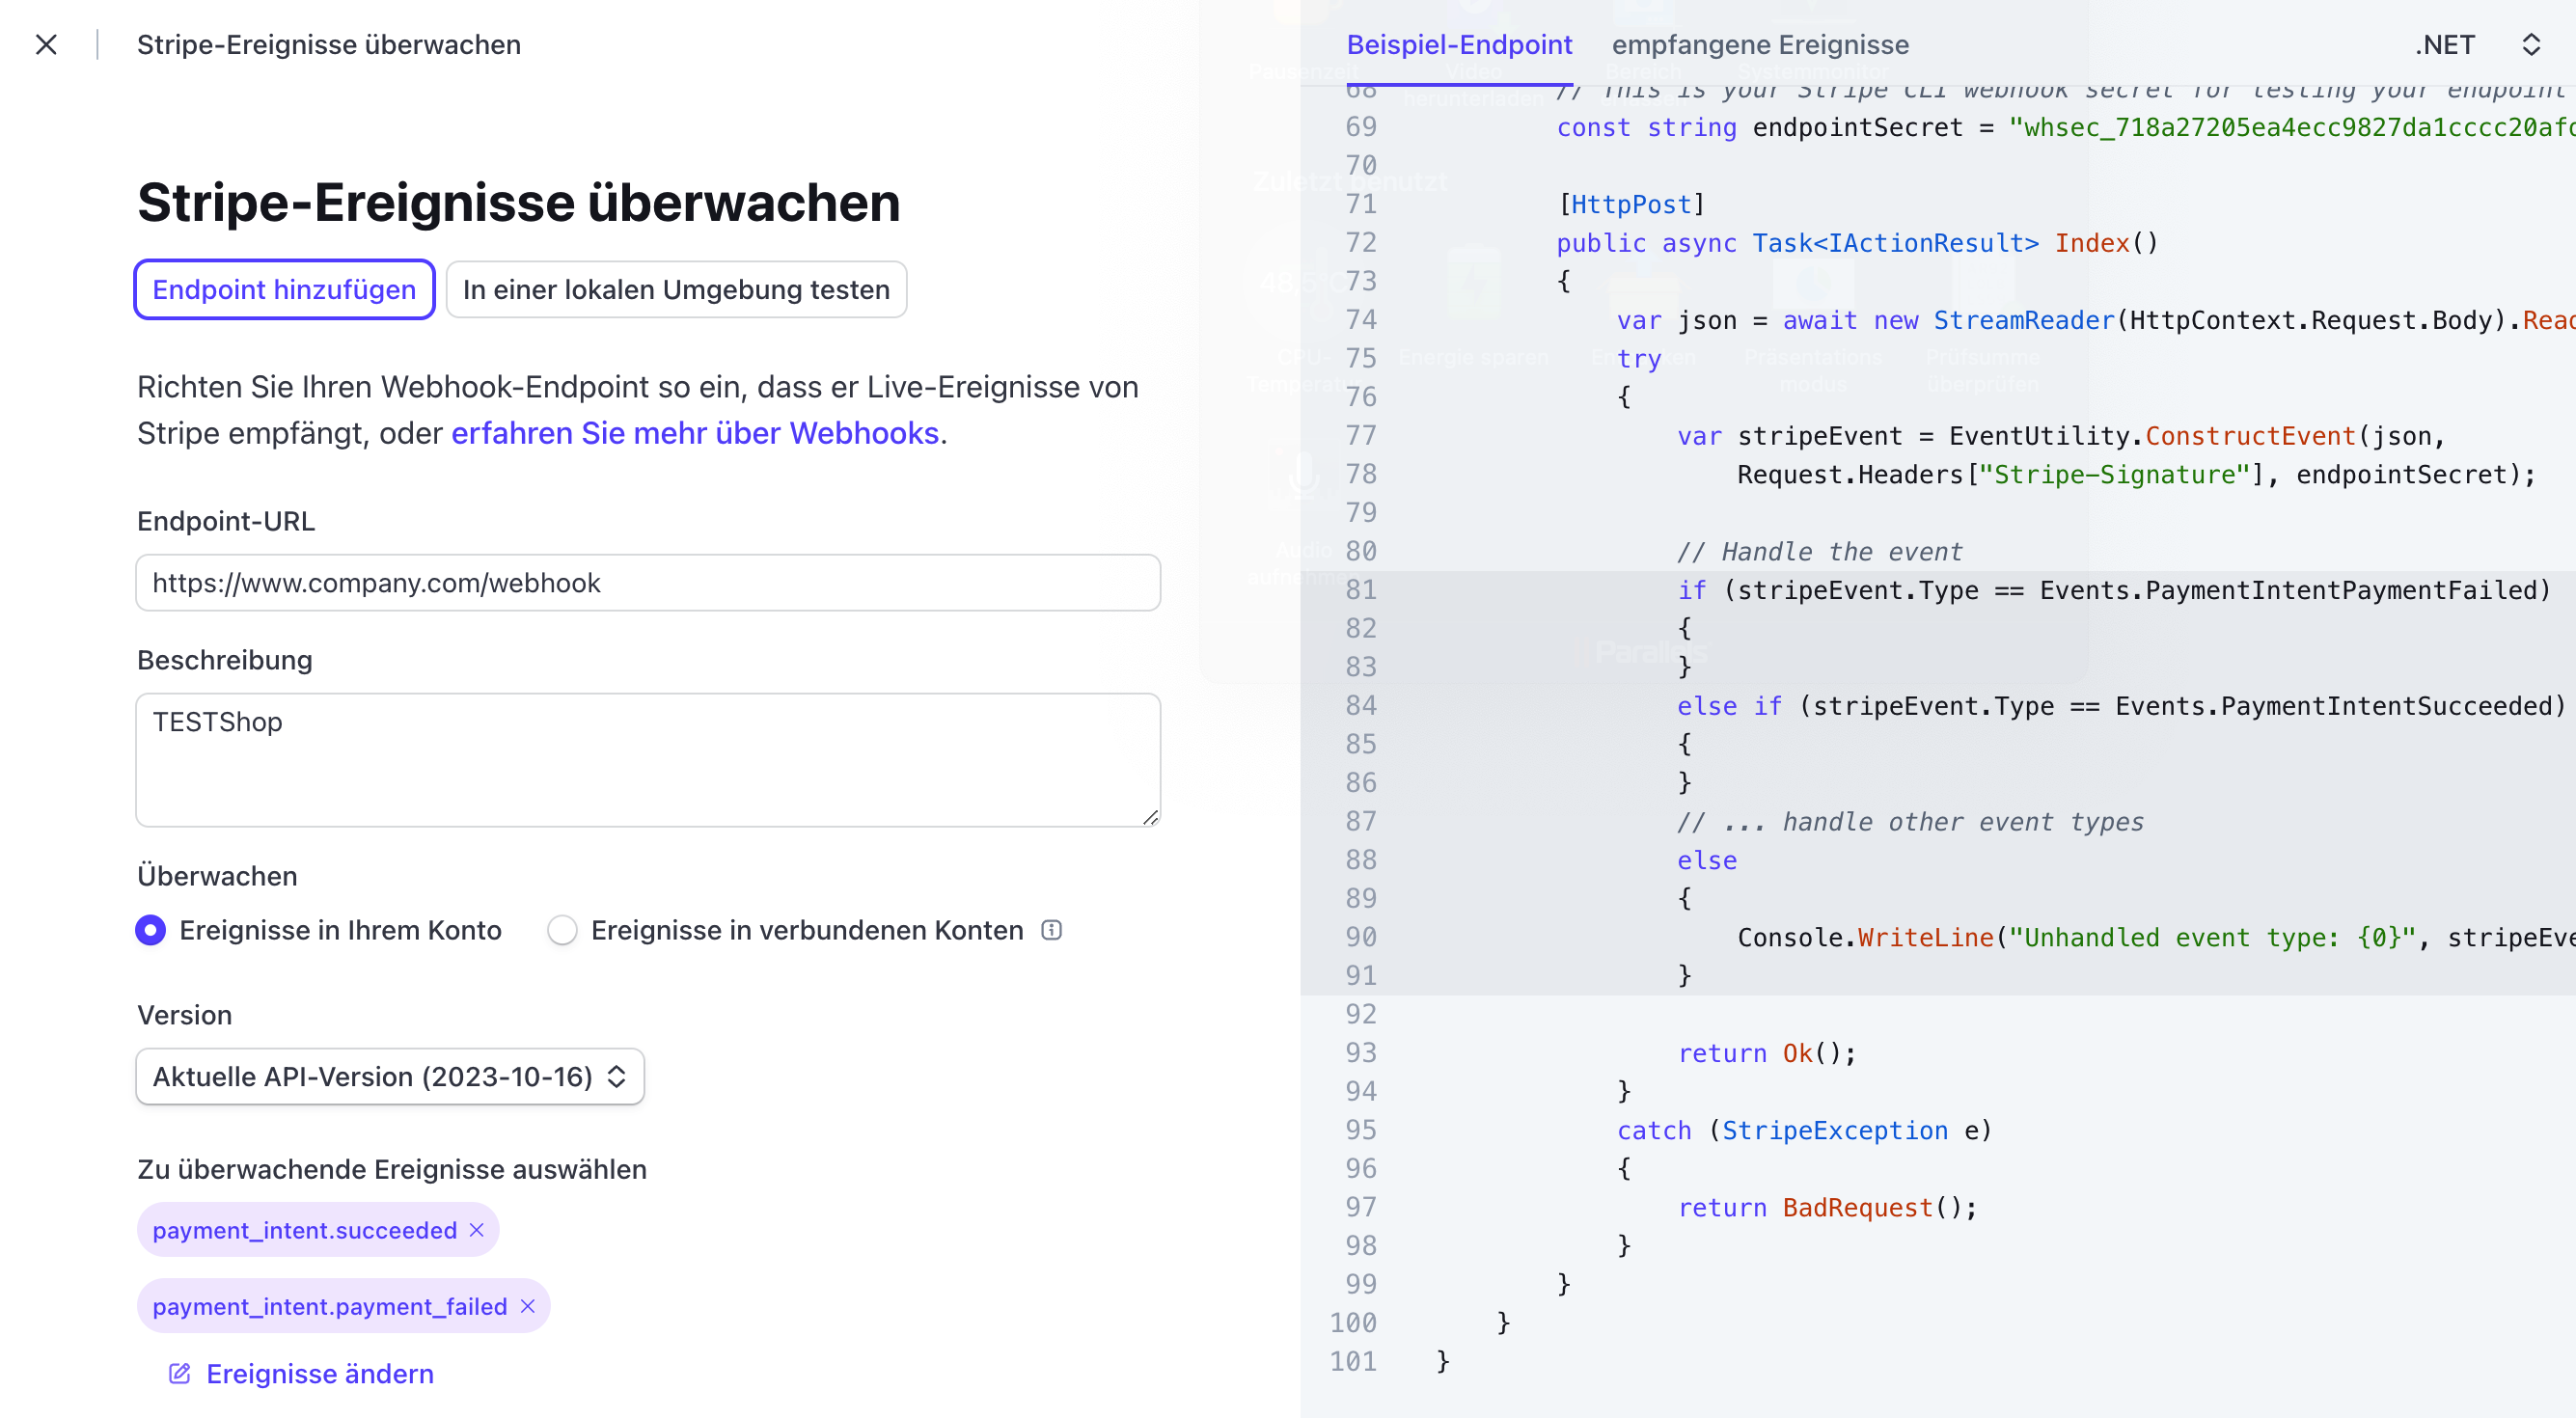The image size is (2576, 1418).
Task: Remove the payment_intent.payment_failed event tag
Action: click(528, 1307)
